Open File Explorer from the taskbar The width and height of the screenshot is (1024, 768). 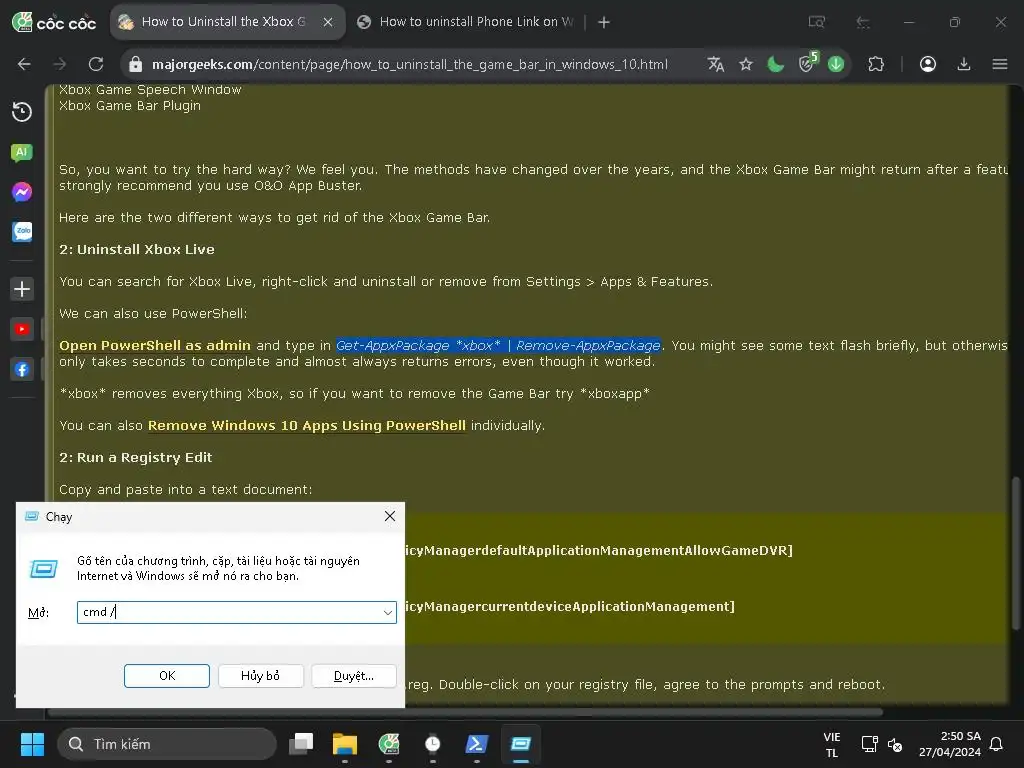point(345,744)
